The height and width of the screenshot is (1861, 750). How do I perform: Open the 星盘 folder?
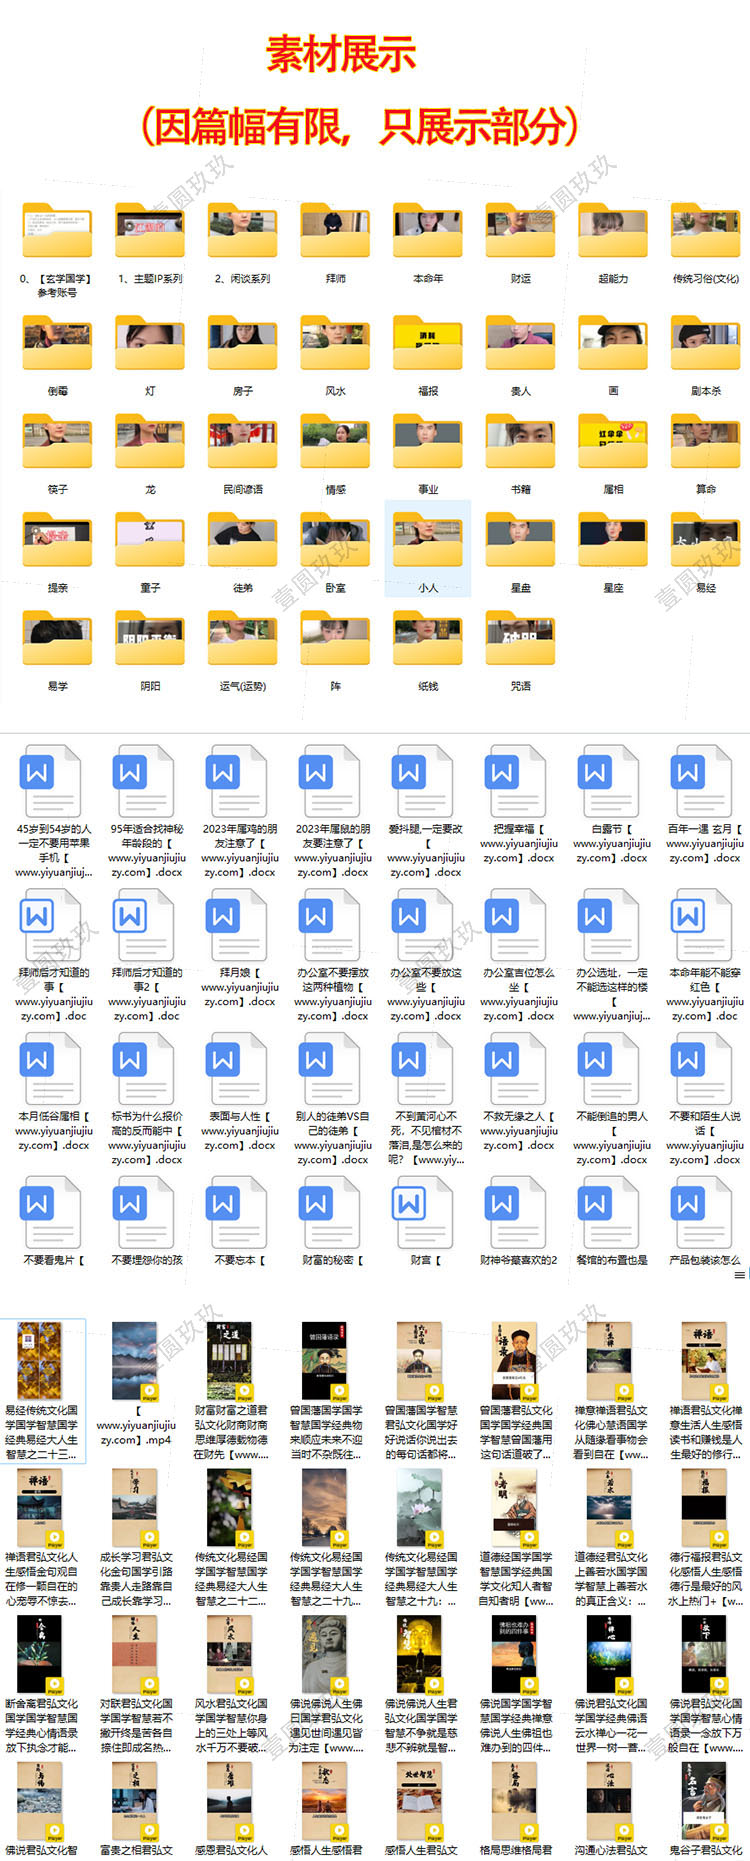(520, 543)
